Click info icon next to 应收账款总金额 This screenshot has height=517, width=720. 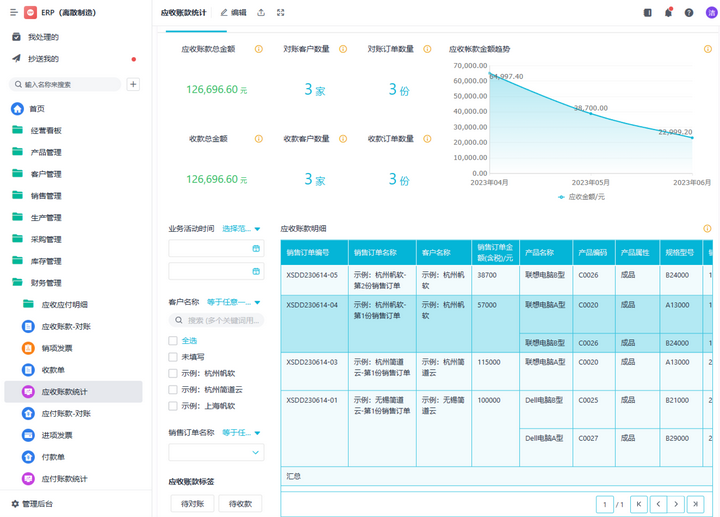coord(259,49)
